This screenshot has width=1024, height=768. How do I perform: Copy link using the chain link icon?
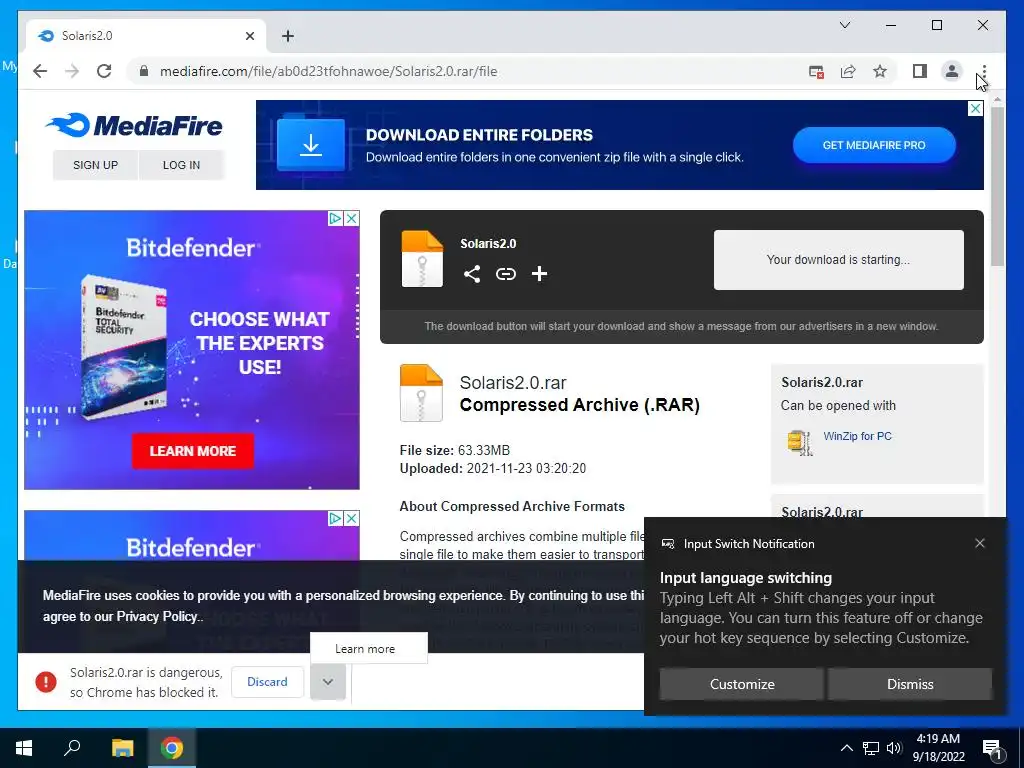(505, 274)
